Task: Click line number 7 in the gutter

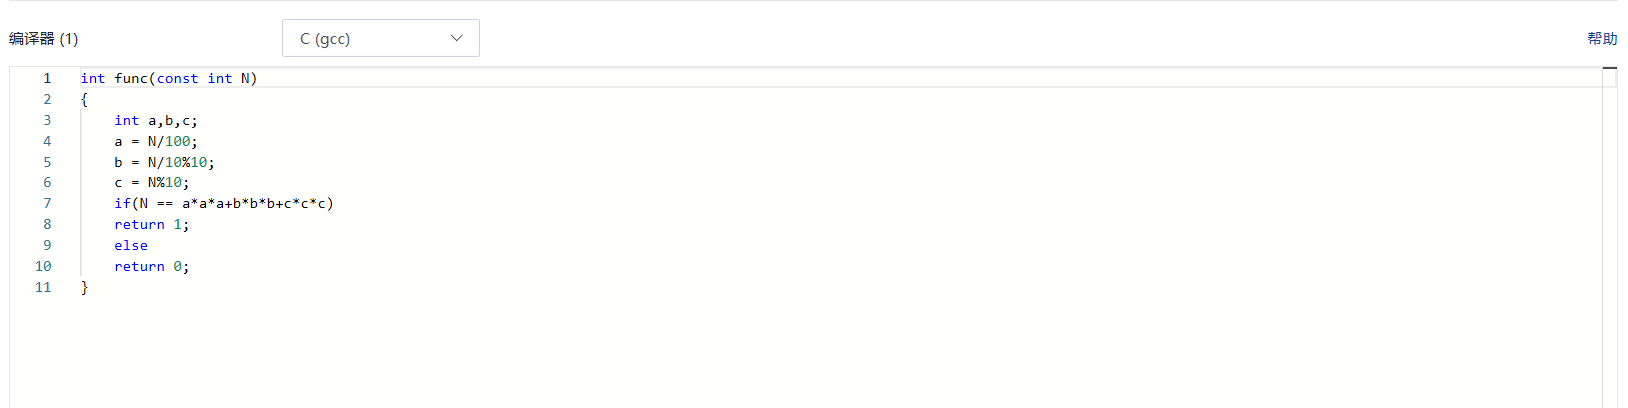Action: click(46, 203)
